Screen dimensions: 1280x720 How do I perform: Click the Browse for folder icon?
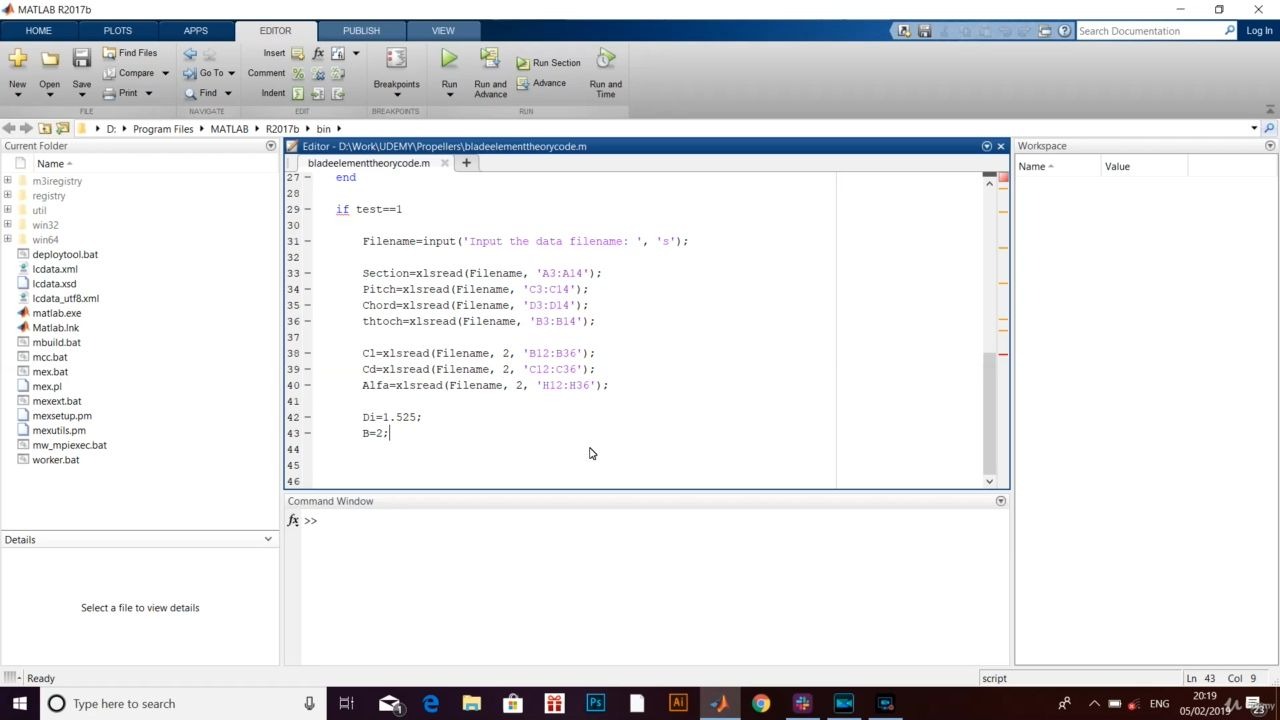63,129
